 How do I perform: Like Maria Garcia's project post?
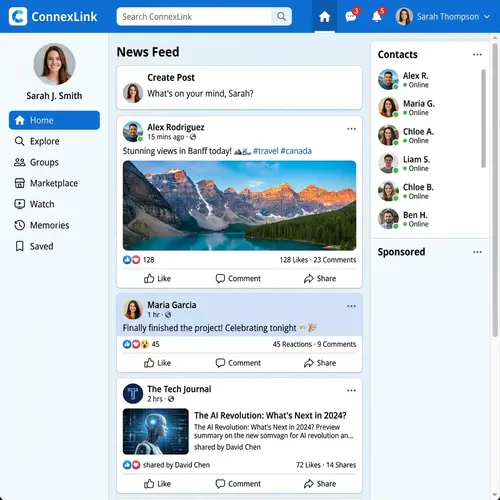[157, 363]
